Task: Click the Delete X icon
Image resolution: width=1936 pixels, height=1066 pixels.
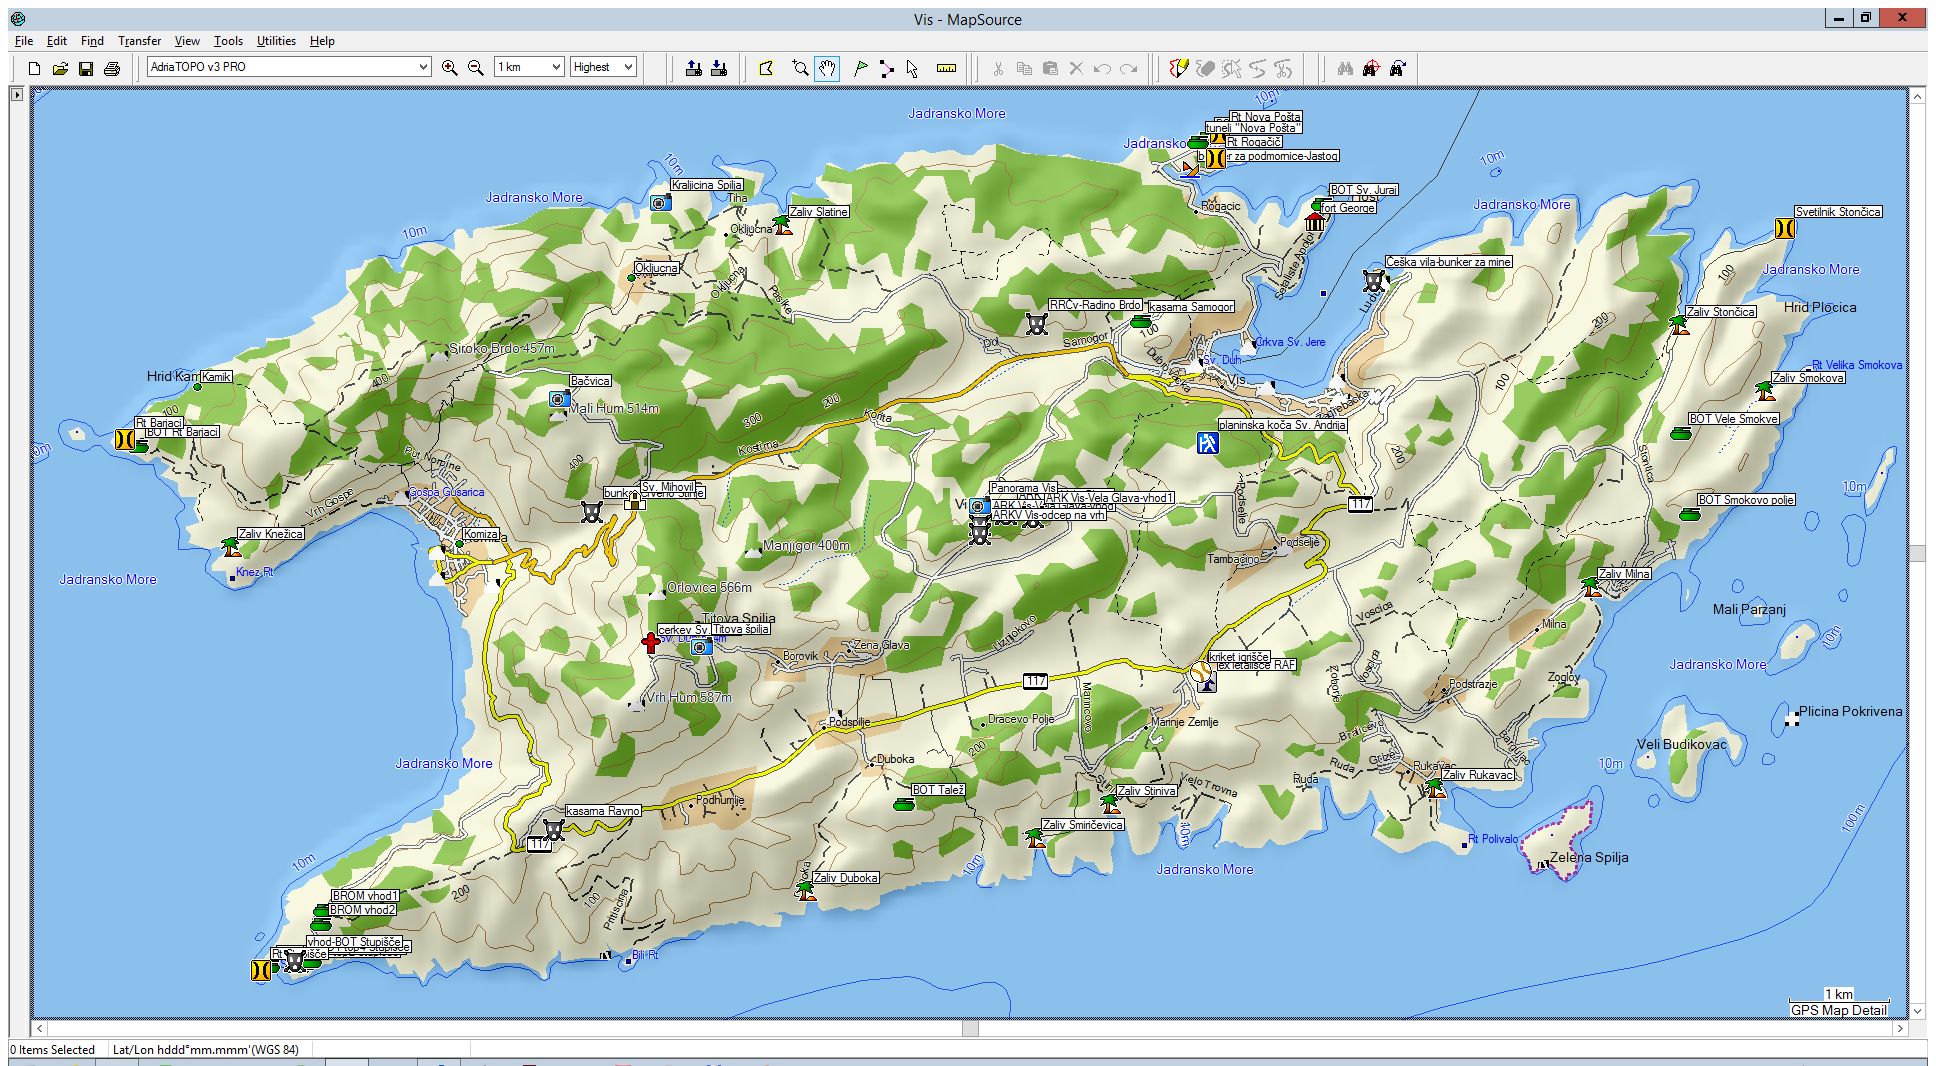Action: click(1076, 68)
